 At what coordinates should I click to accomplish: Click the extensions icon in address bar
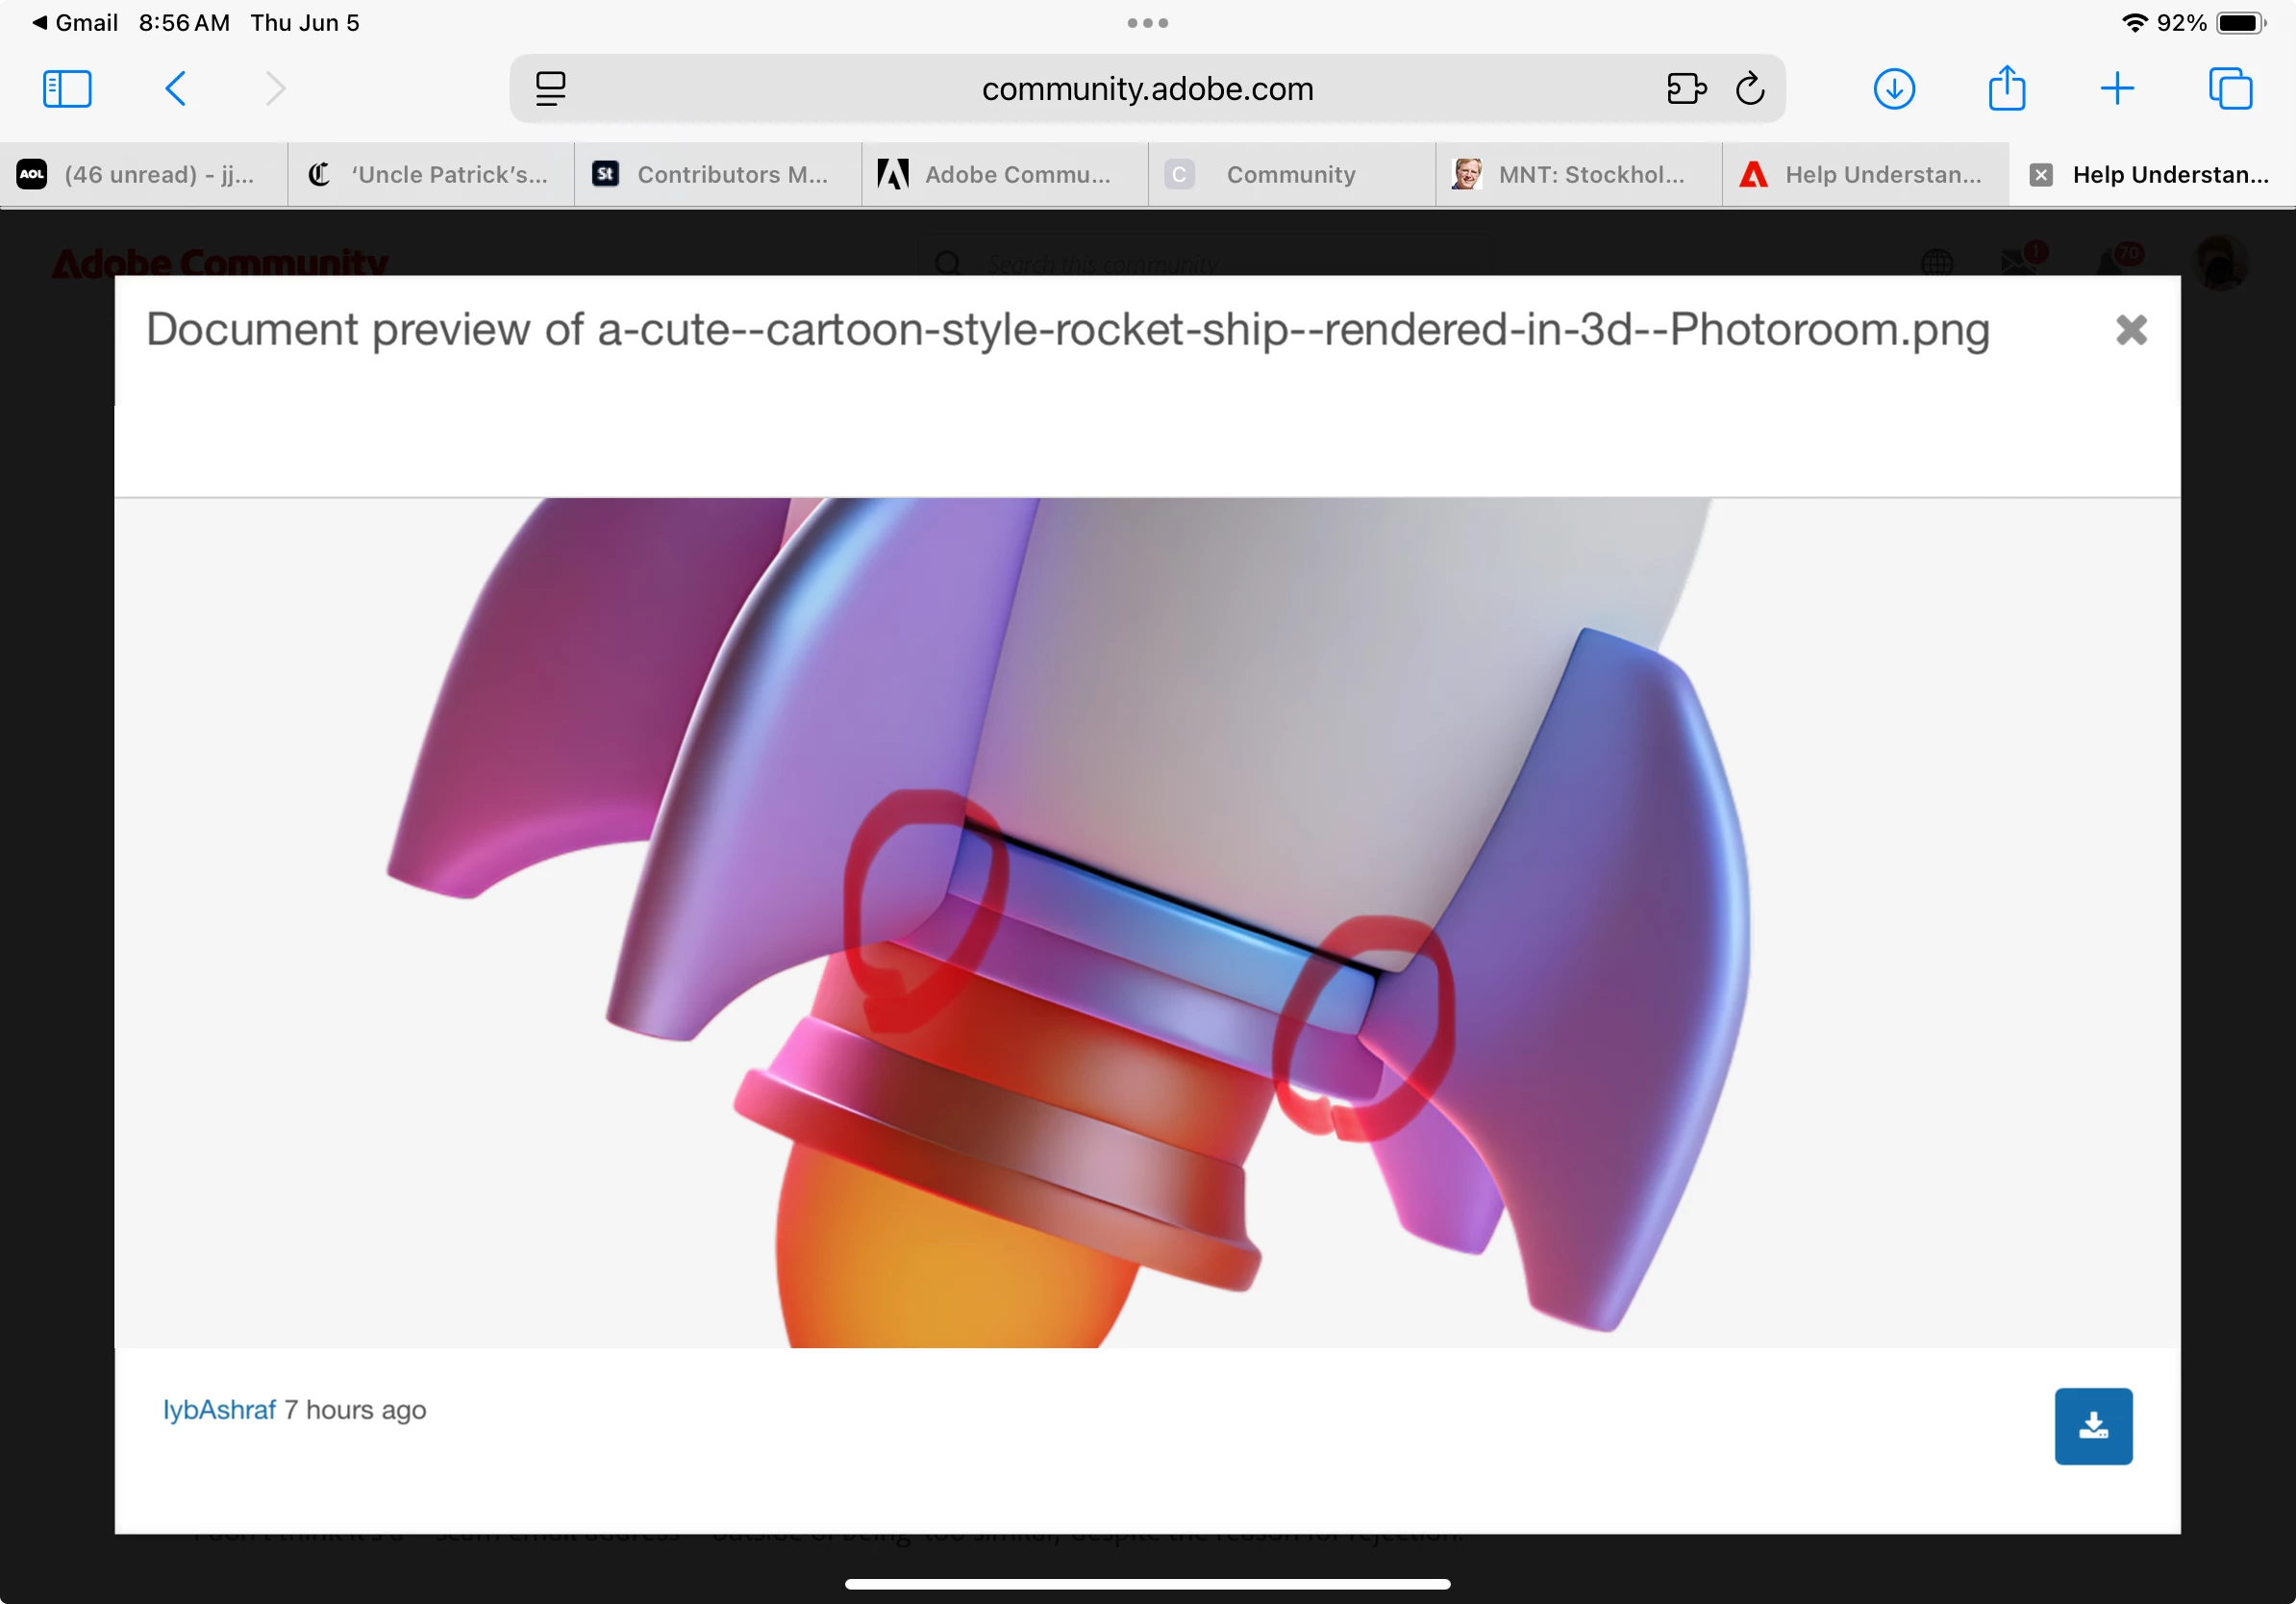1686,89
